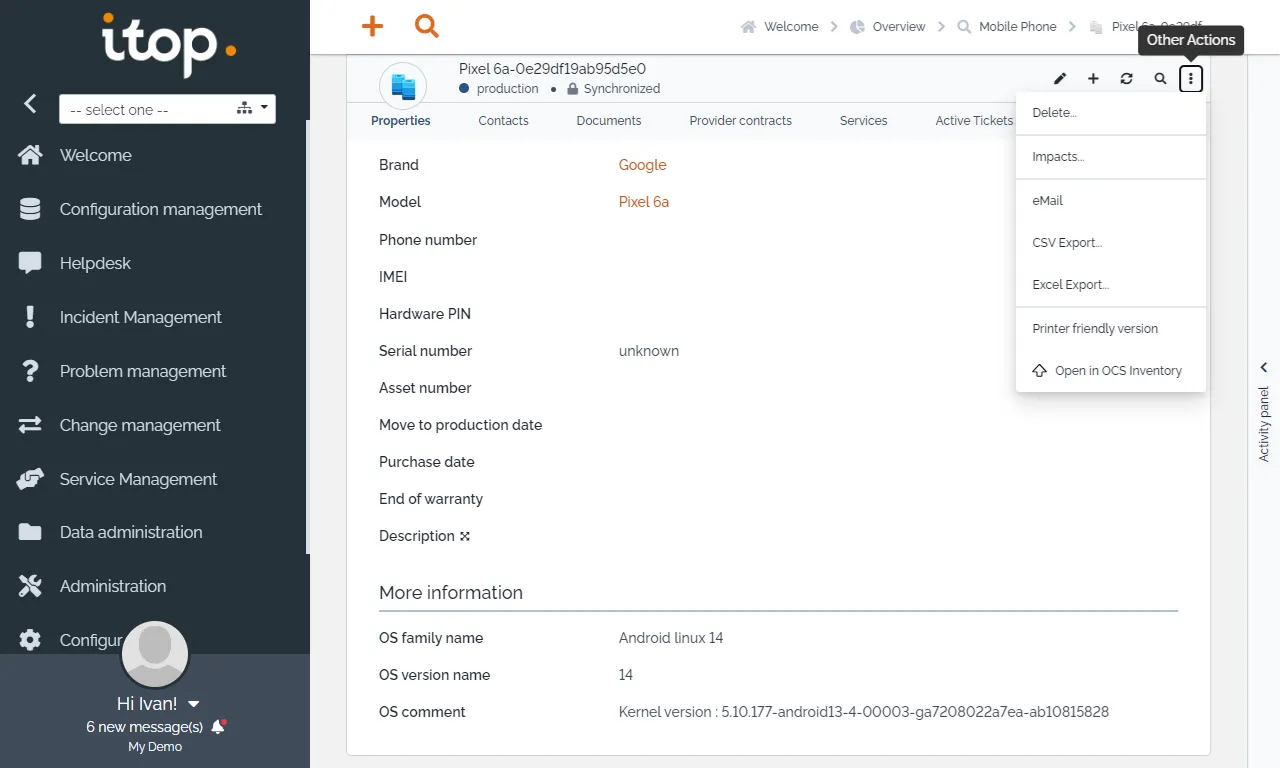Go to Overview breadcrumb
1280x768 pixels.
pyautogui.click(x=887, y=27)
